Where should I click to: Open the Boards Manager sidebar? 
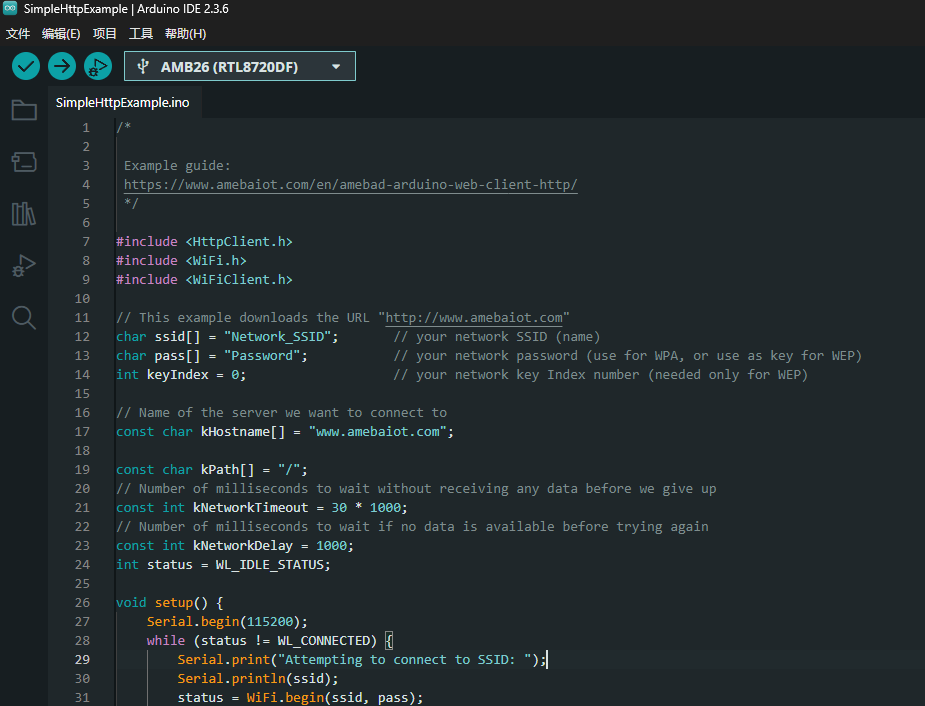24,162
